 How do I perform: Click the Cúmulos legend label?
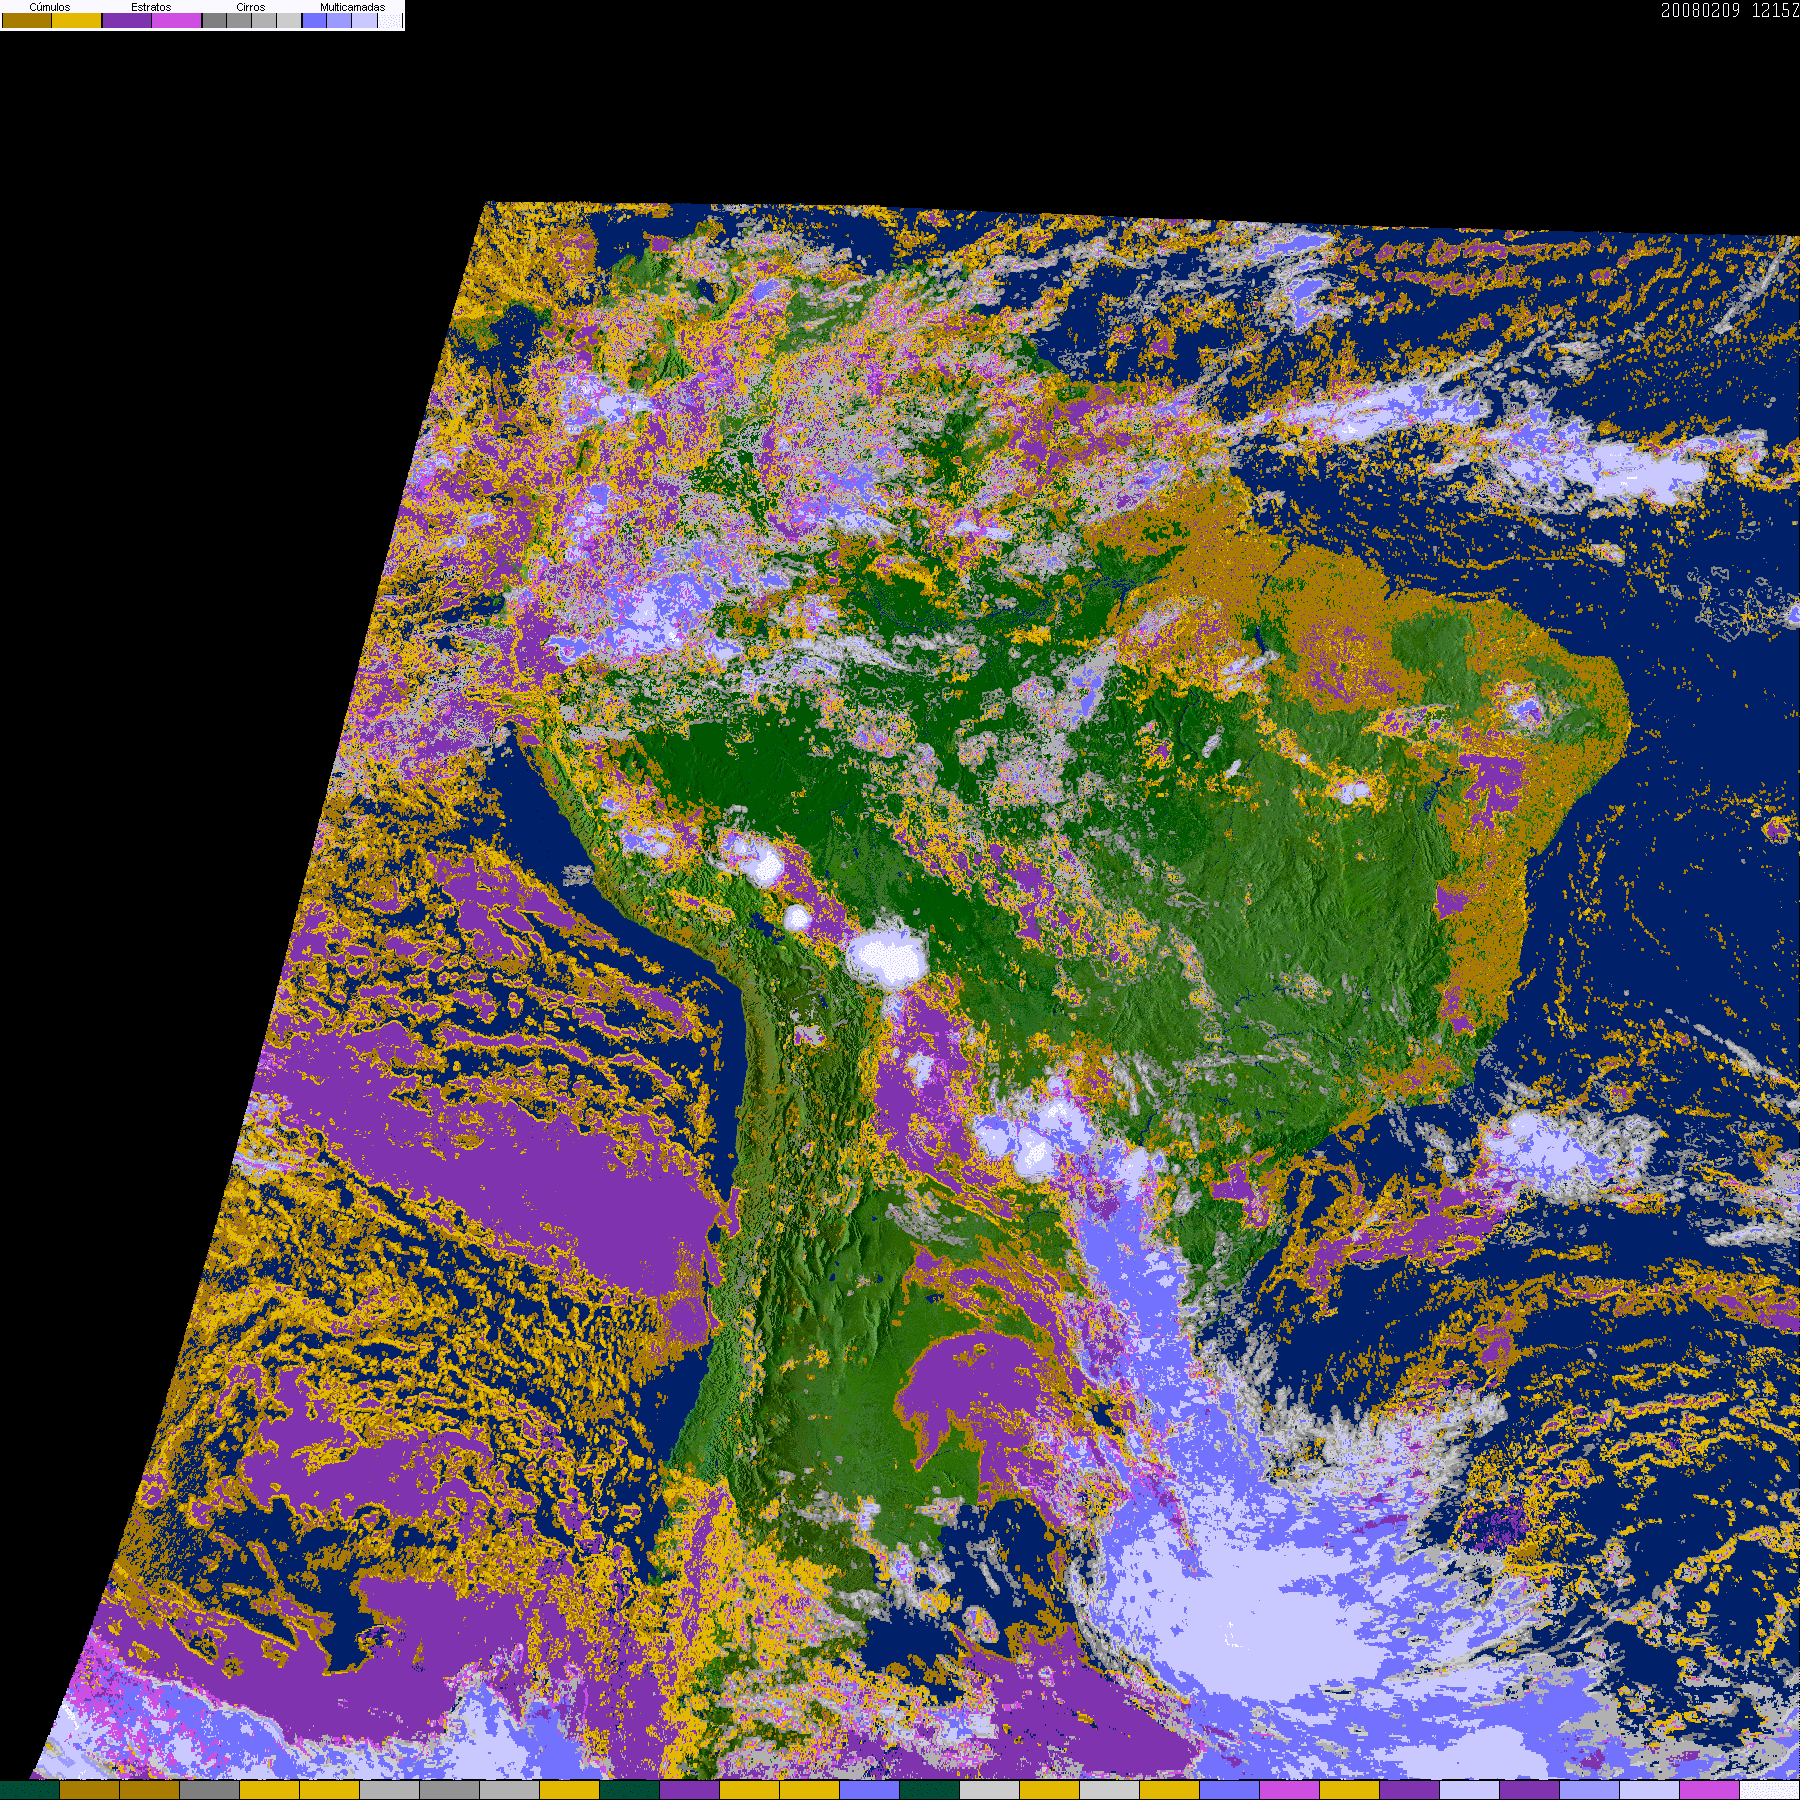50,7
